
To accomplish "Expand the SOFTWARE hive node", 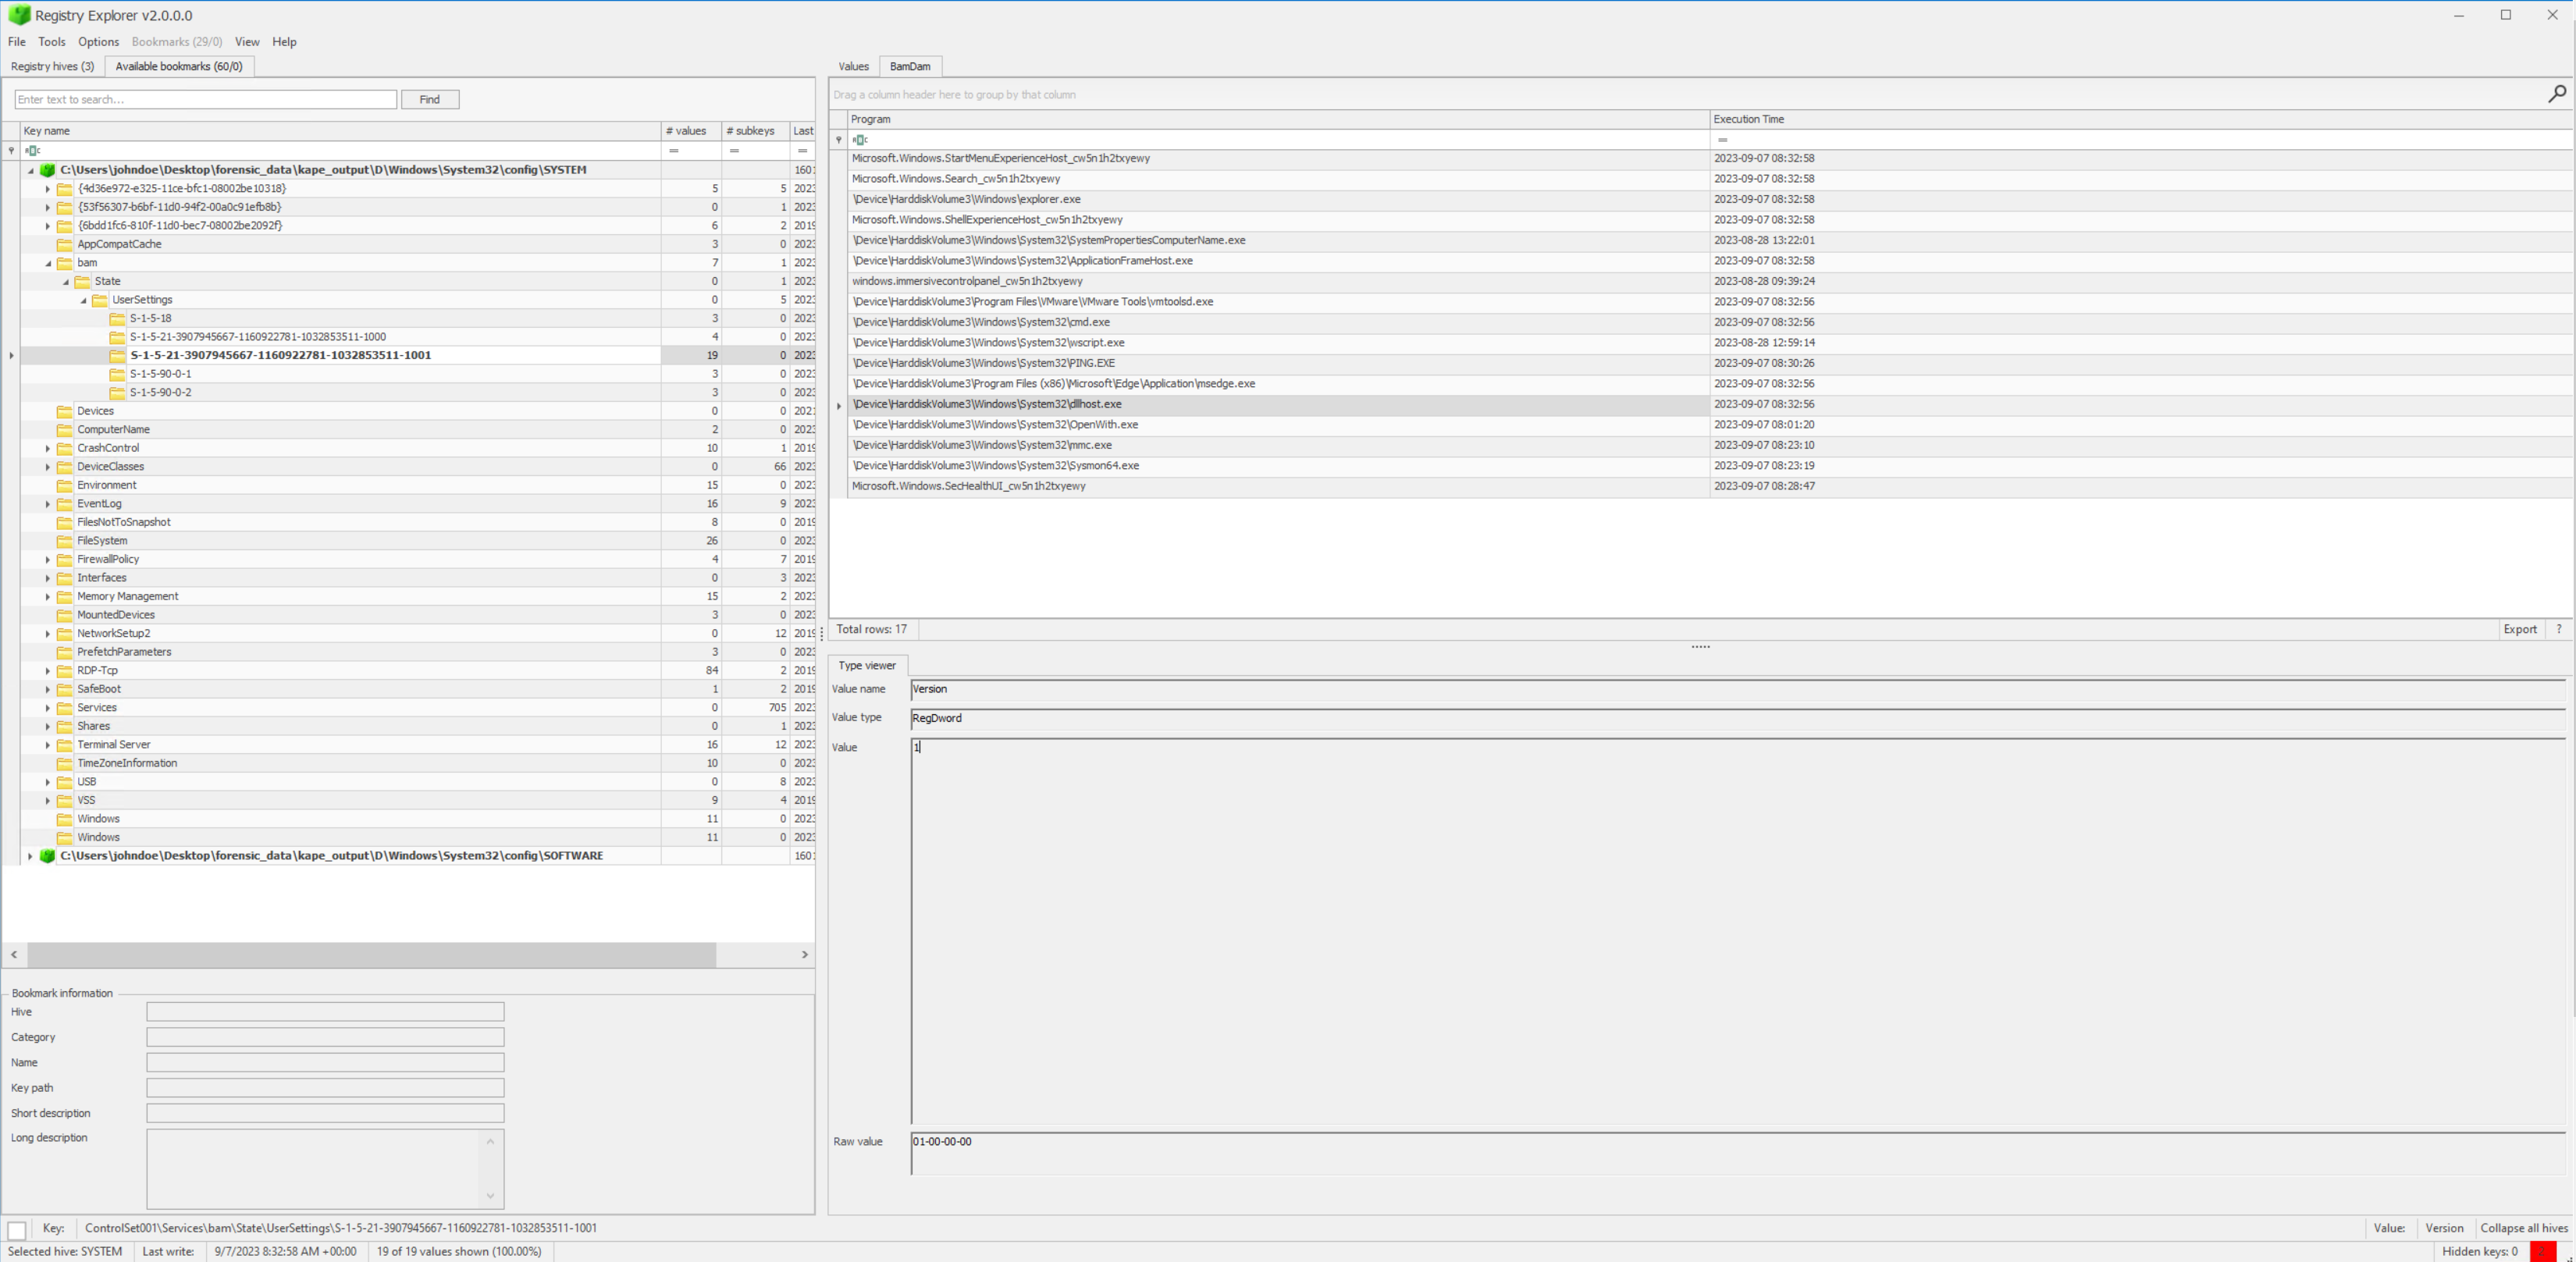I will coord(30,856).
